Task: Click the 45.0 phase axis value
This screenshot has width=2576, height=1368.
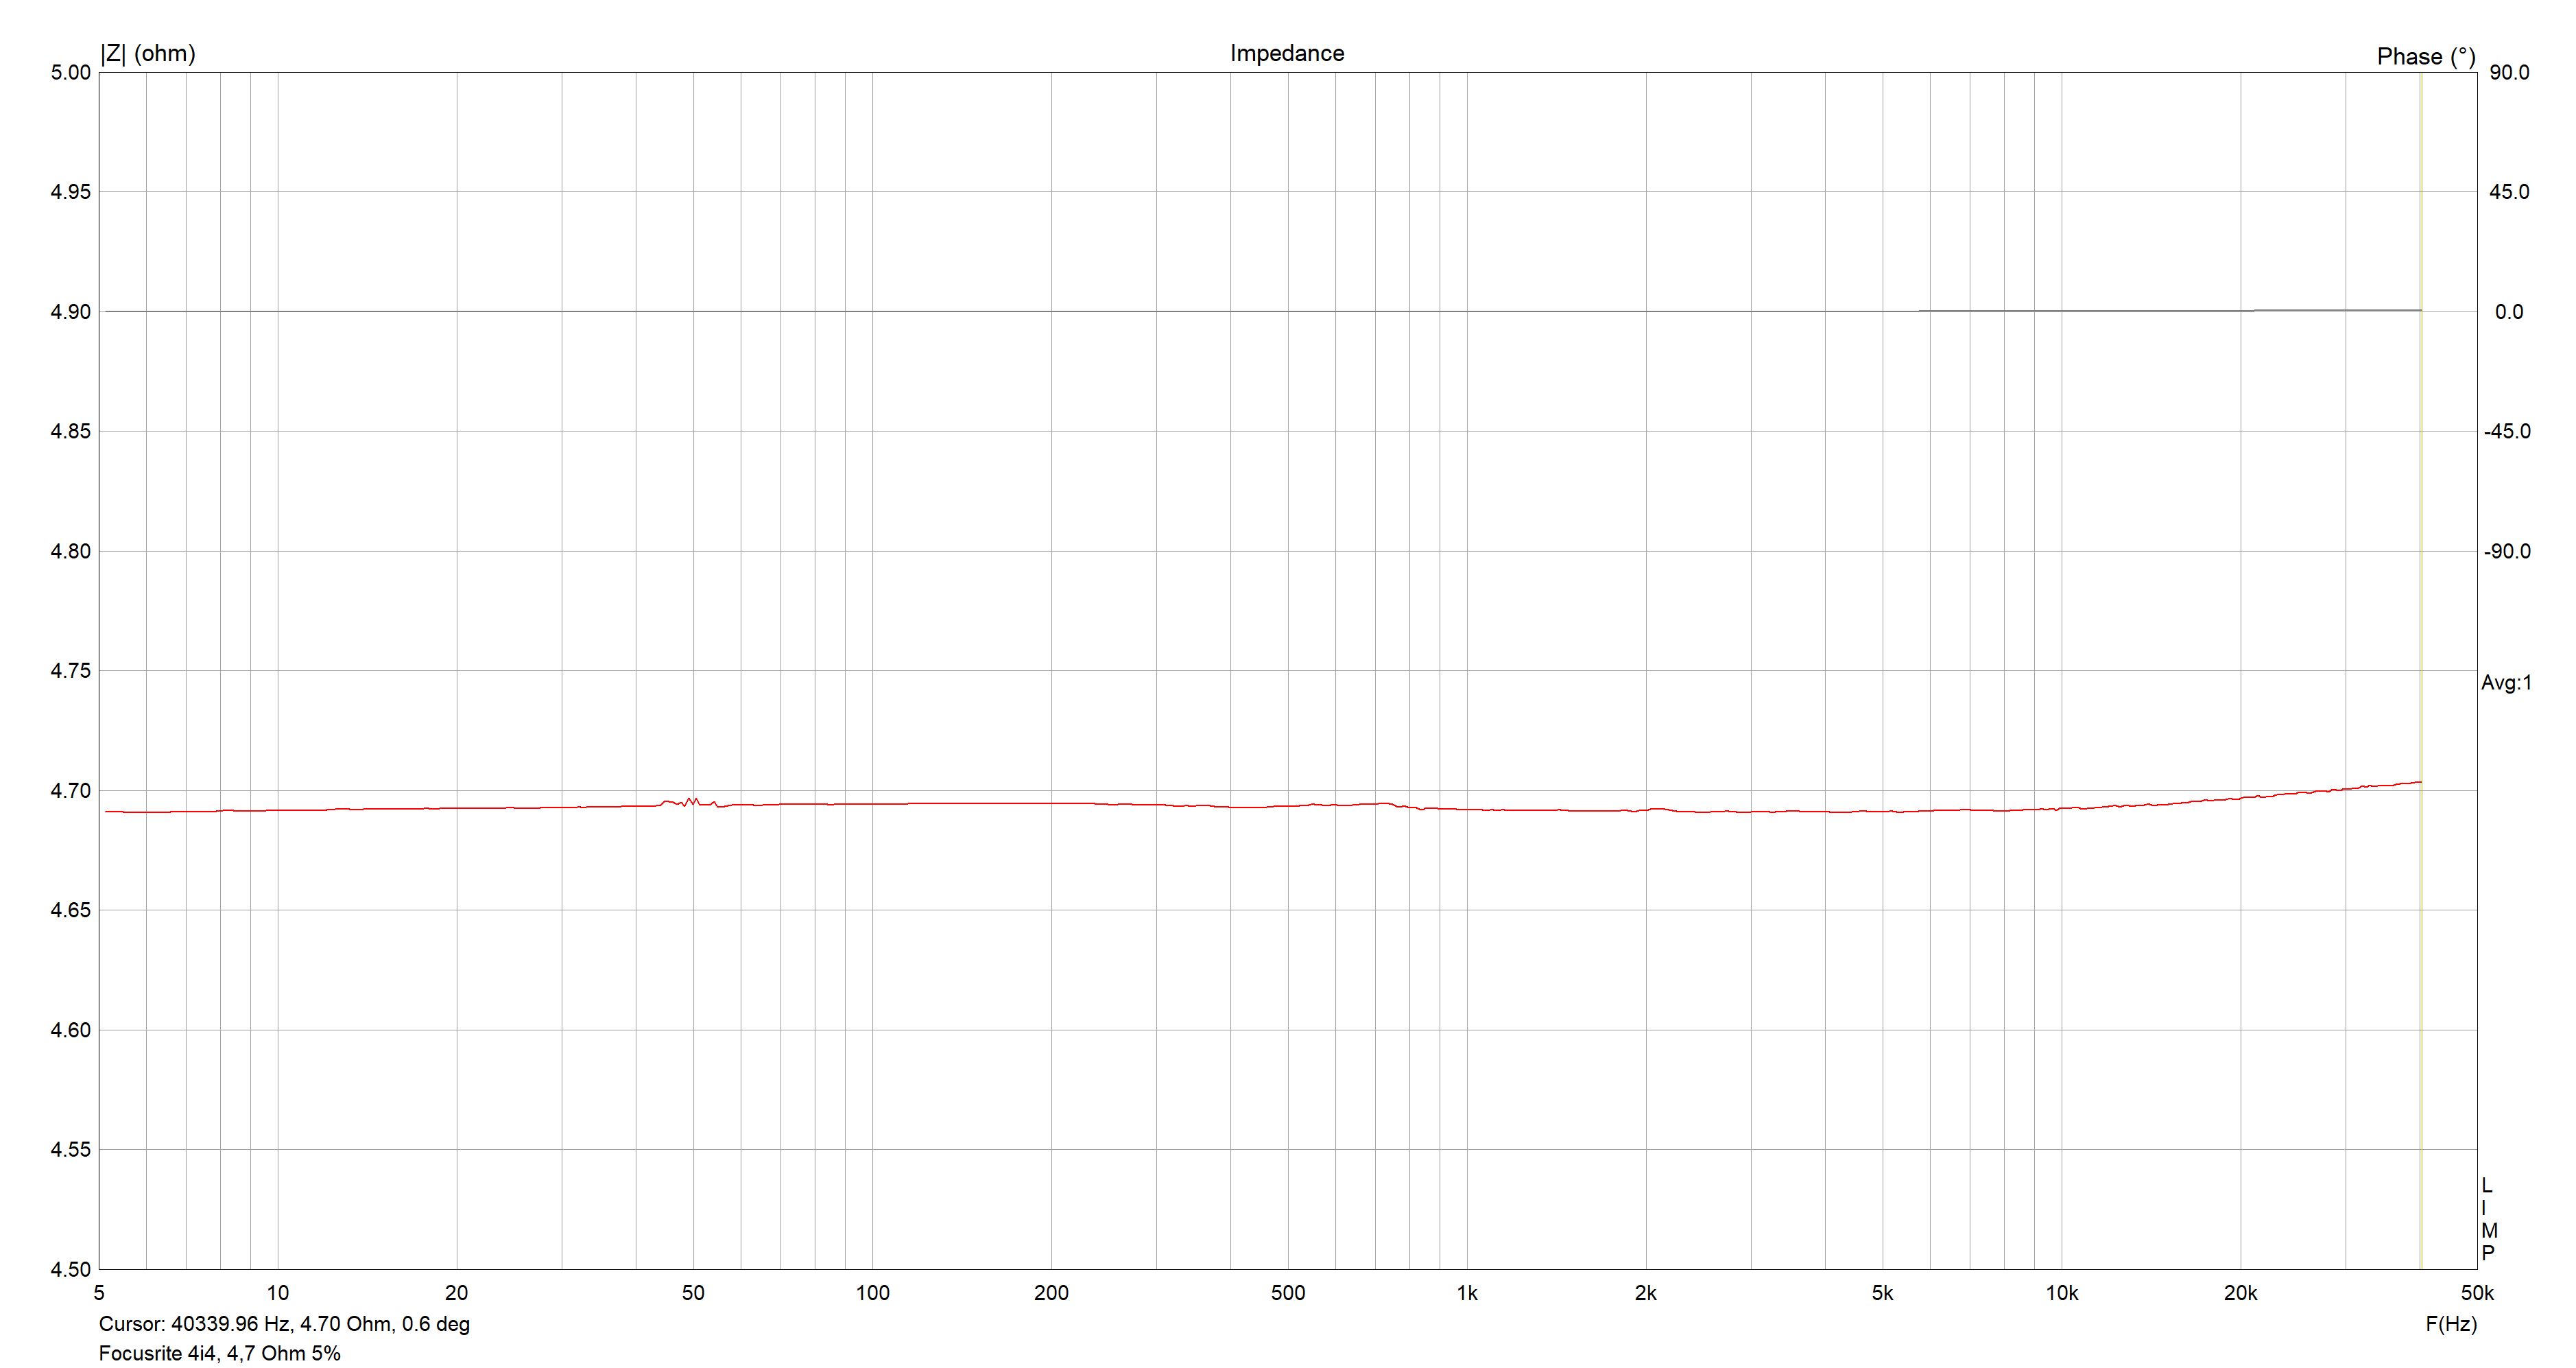Action: point(2509,192)
